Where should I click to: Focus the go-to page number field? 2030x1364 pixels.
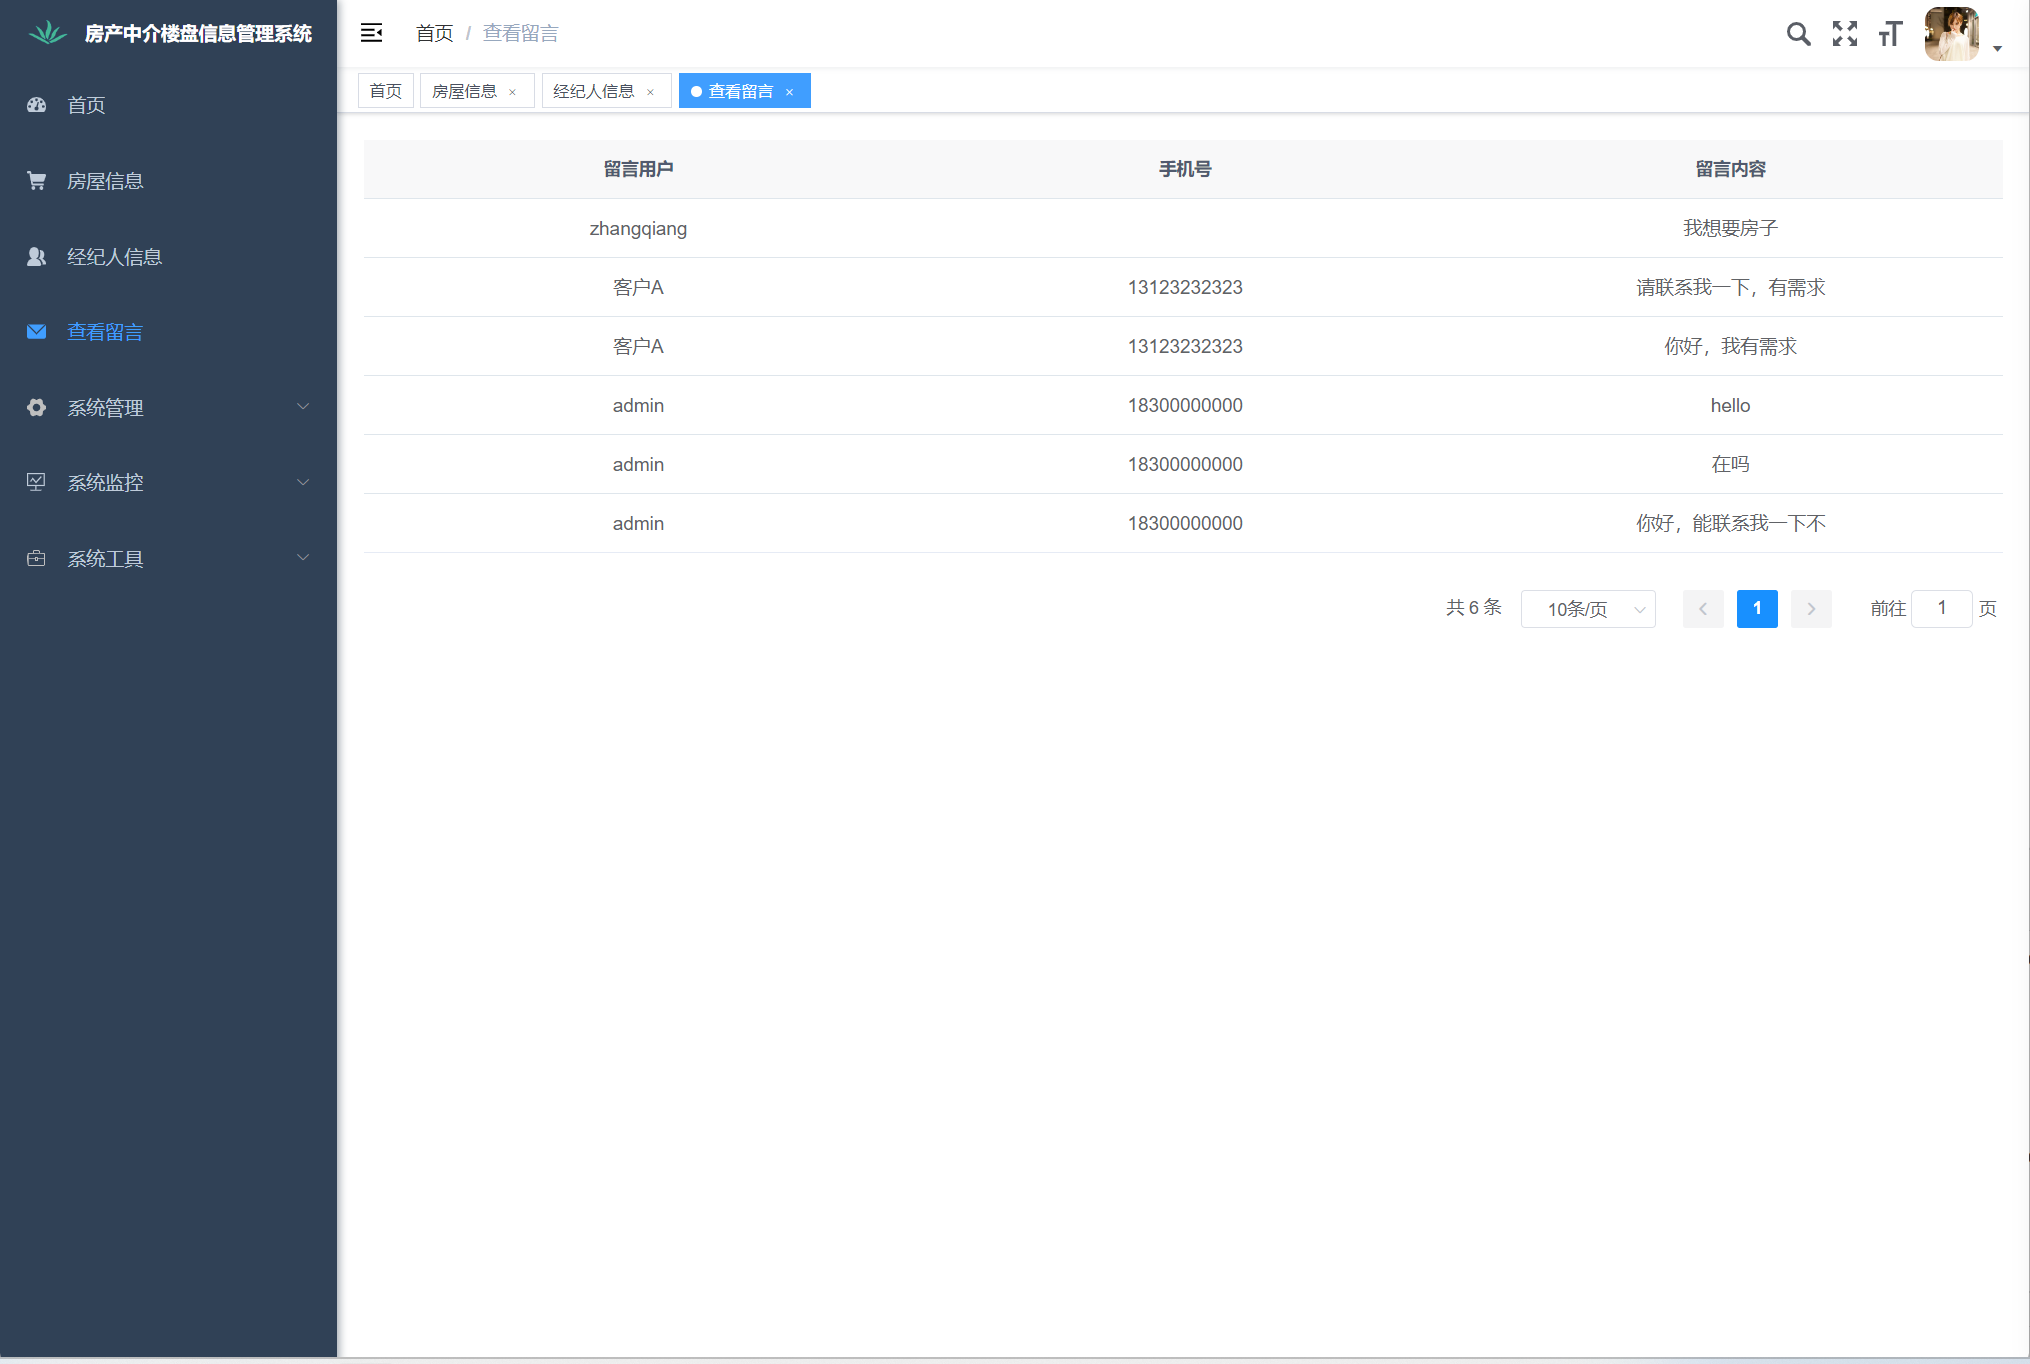point(1940,609)
